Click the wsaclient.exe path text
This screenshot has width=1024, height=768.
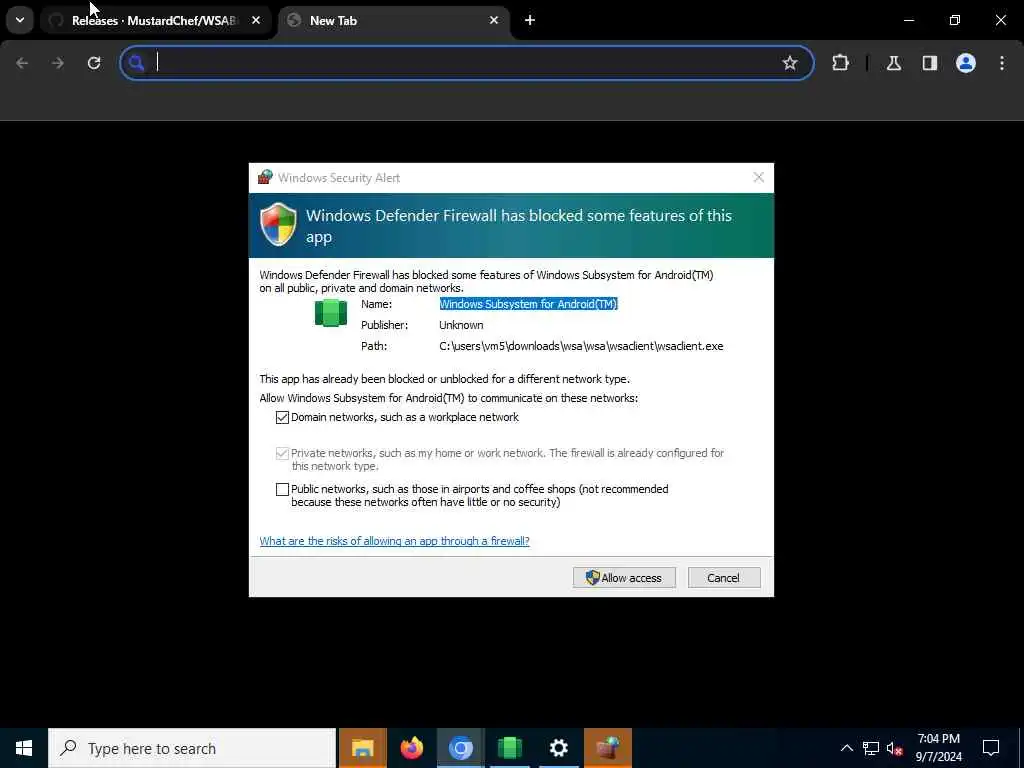click(581, 346)
